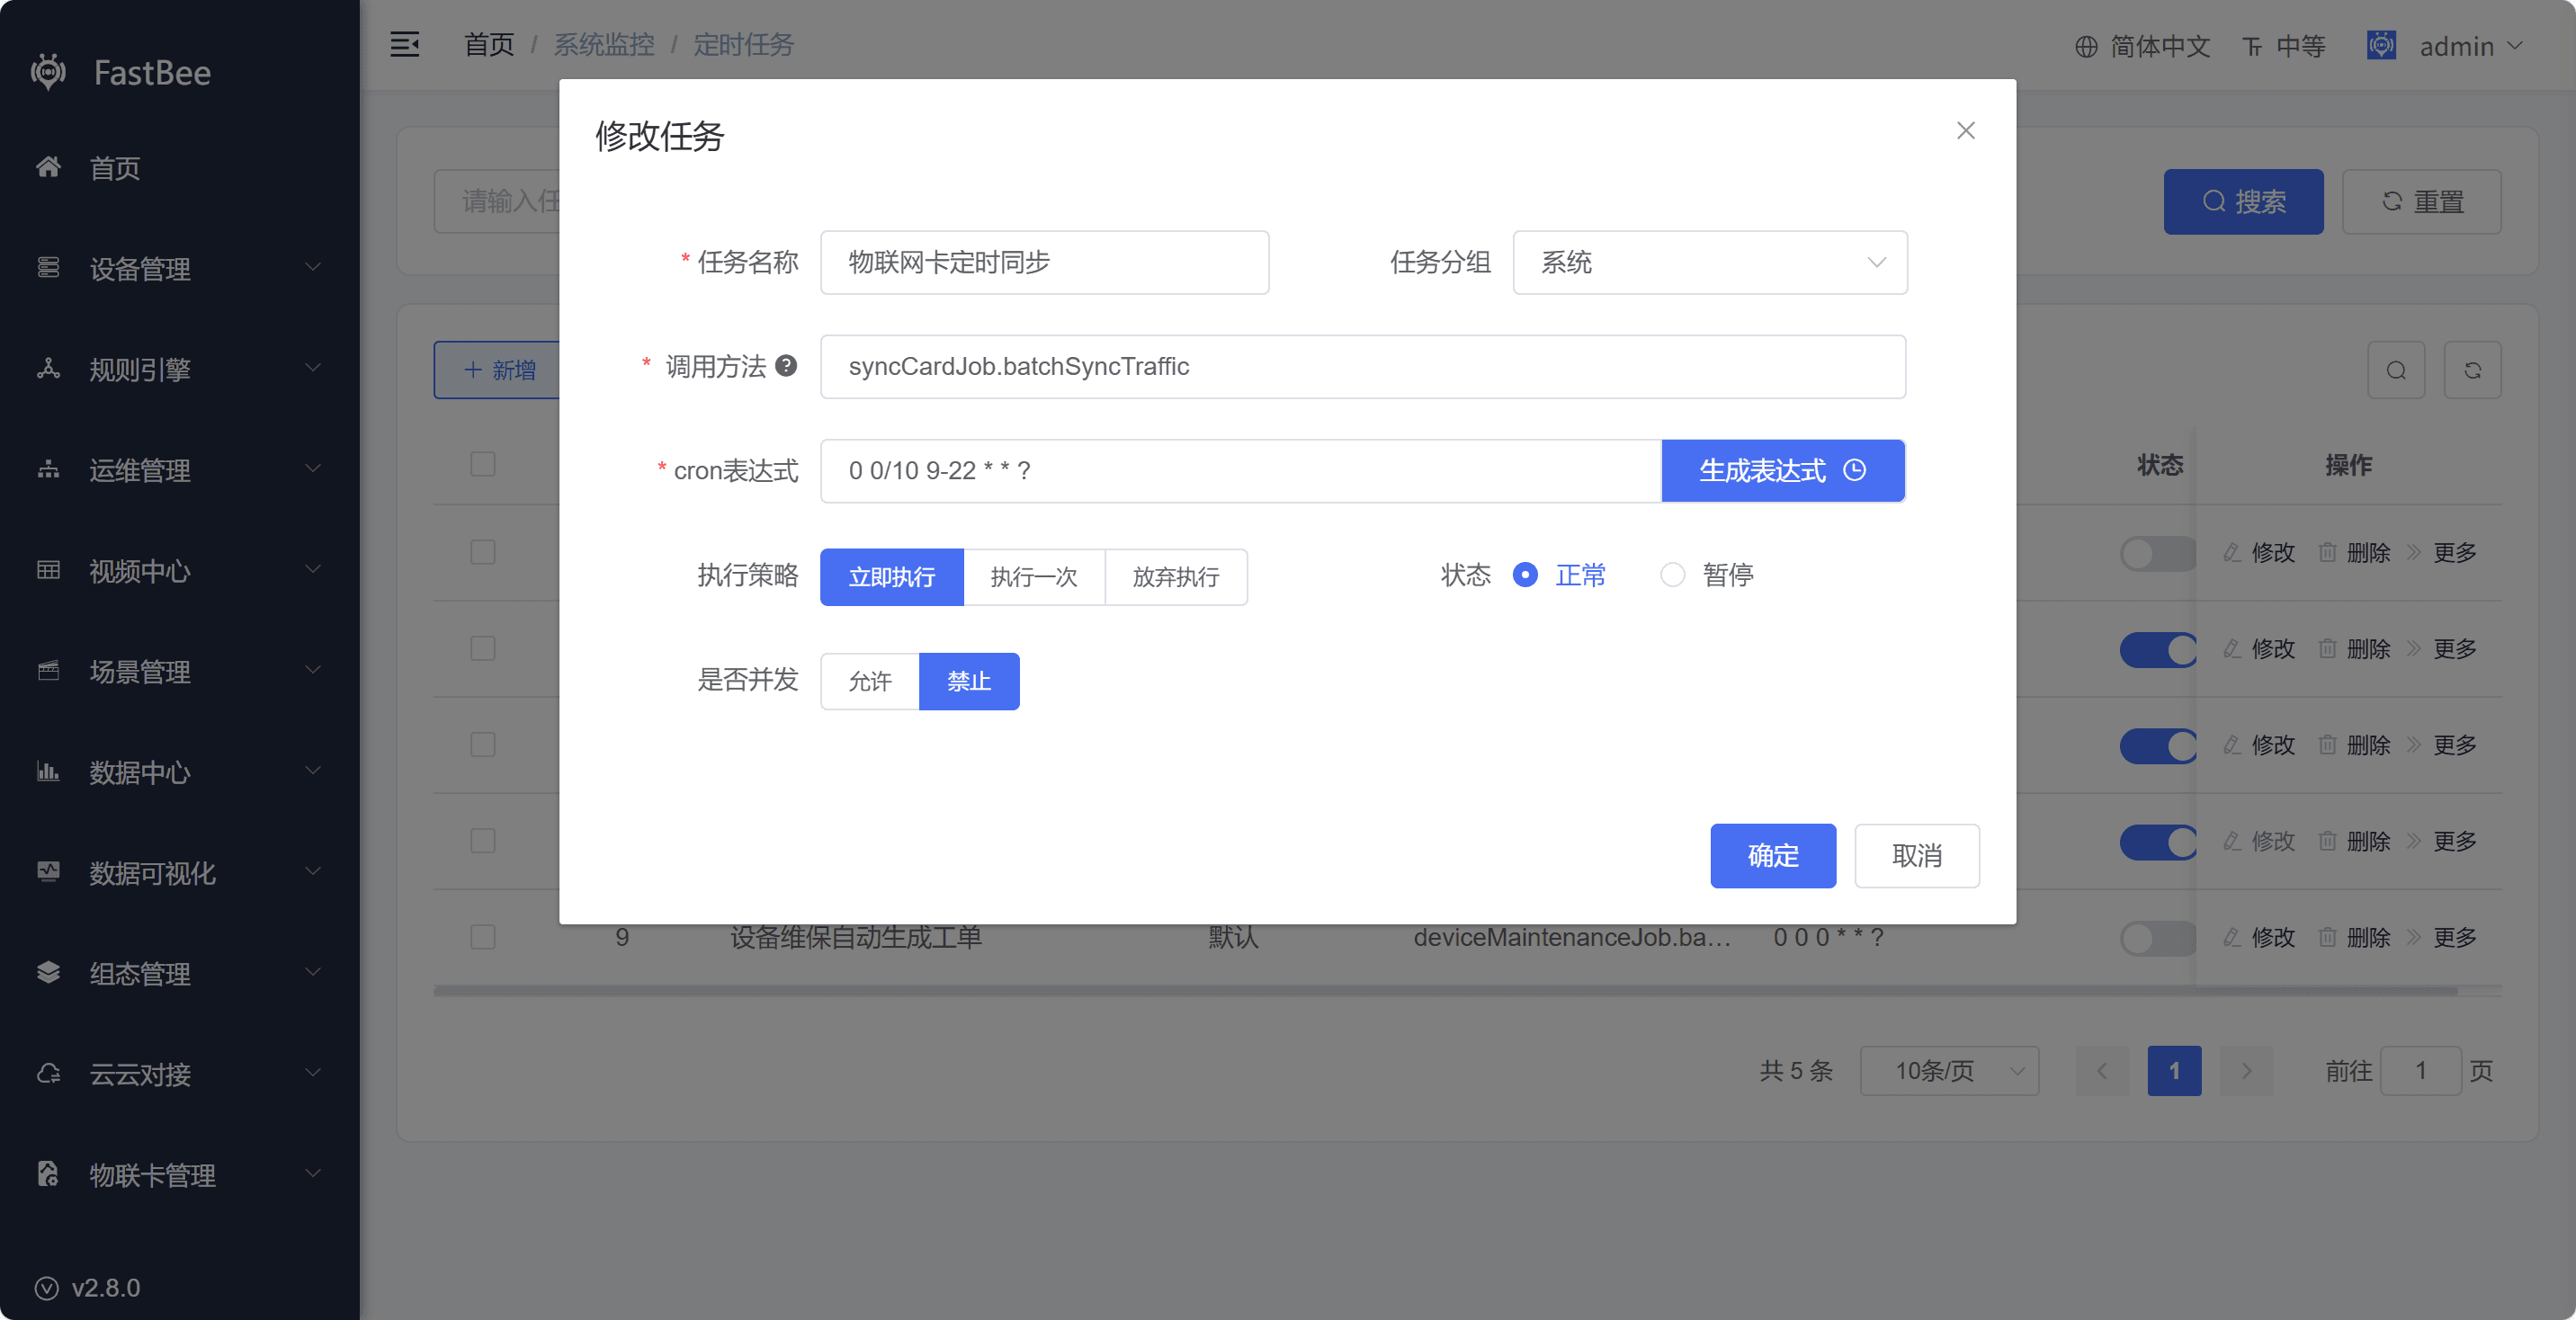Click the table search toggle icon button
The image size is (2576, 1320).
(2396, 370)
